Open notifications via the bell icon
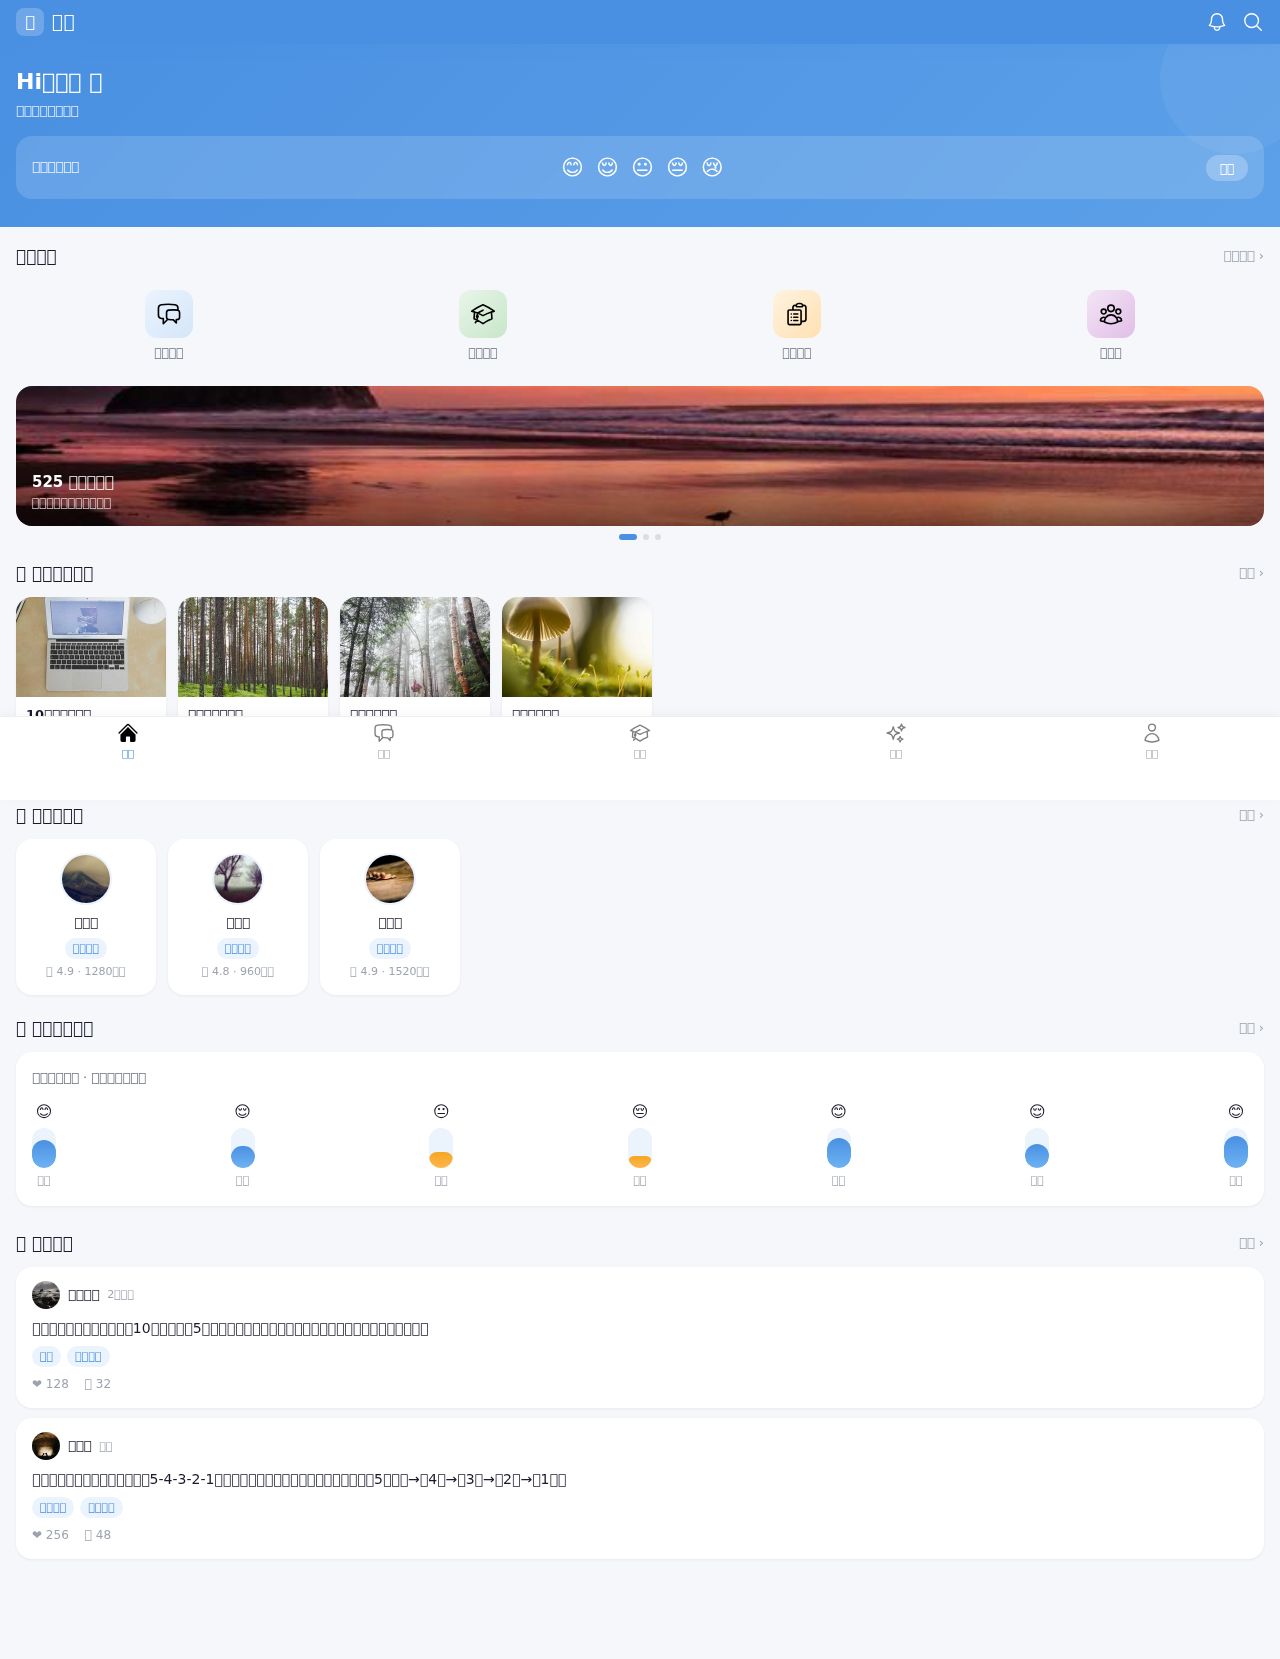 (1217, 22)
